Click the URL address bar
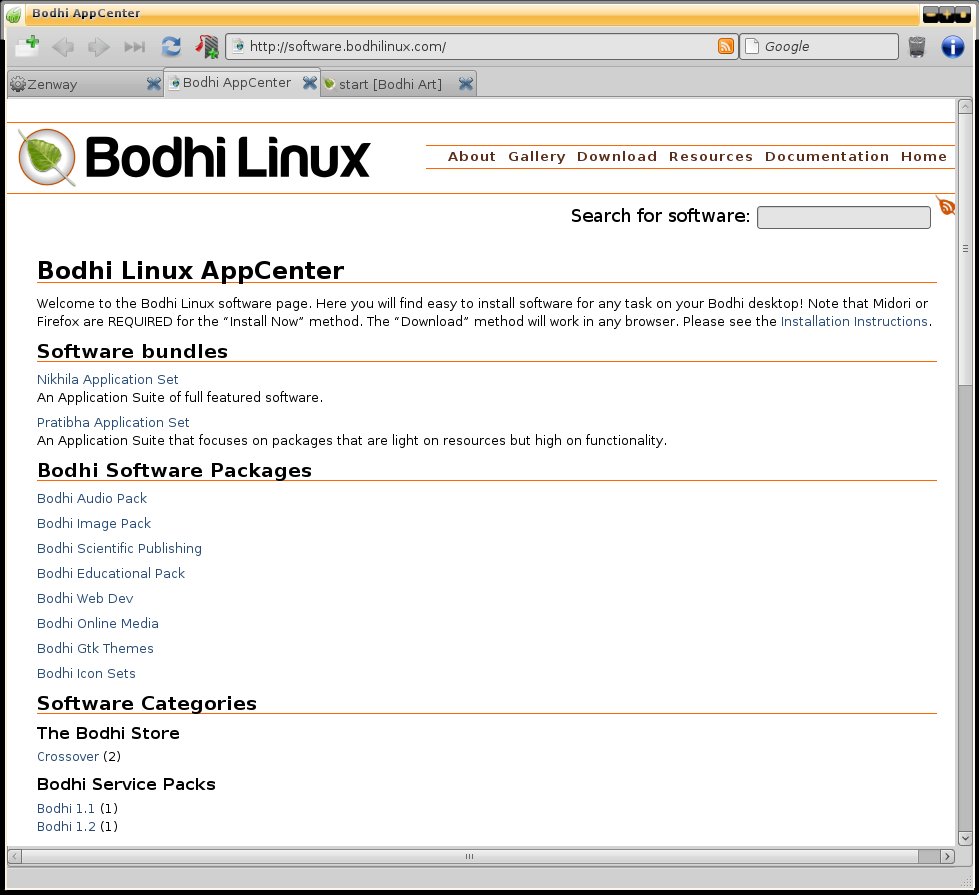 [x=481, y=46]
